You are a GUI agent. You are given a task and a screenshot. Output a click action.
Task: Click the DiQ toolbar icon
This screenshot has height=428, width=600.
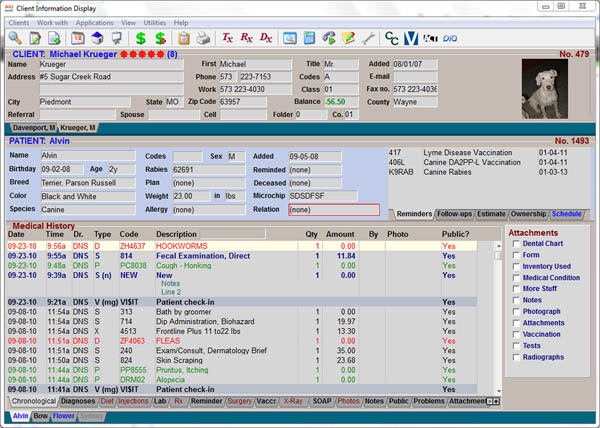450,38
